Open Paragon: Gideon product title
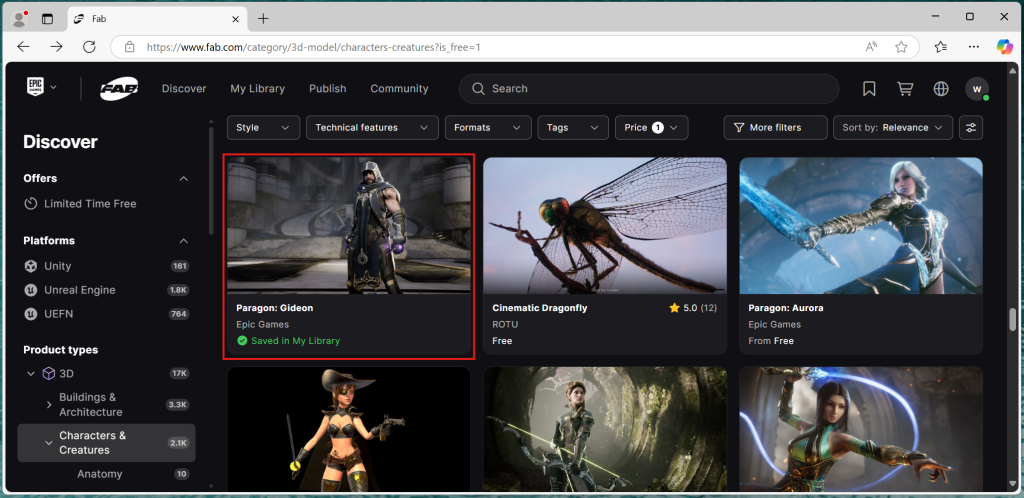1024x498 pixels. (274, 308)
